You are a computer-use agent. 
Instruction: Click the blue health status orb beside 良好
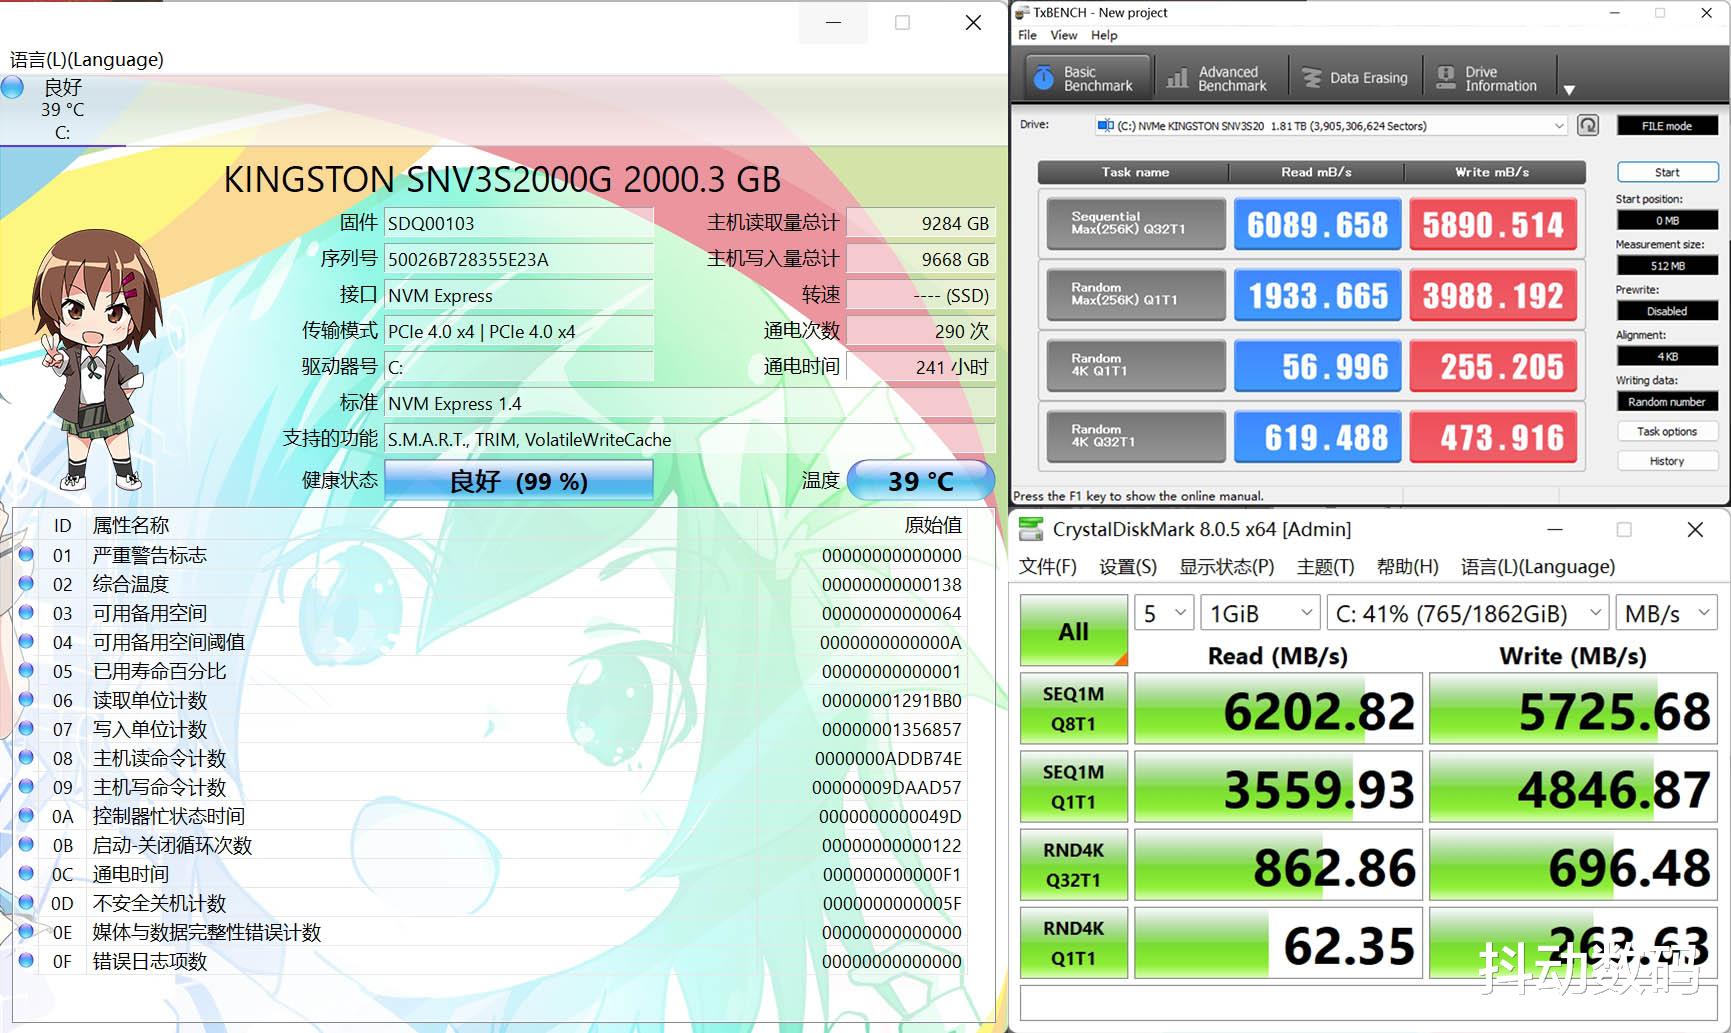pos(13,87)
